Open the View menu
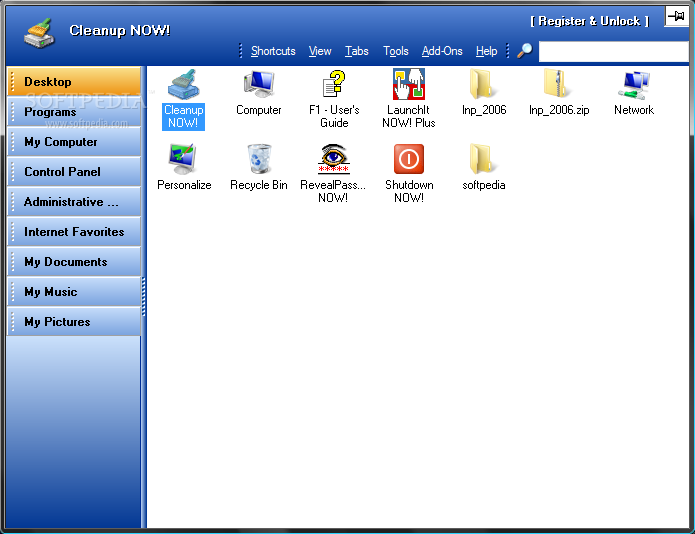Image resolution: width=695 pixels, height=534 pixels. coord(320,51)
